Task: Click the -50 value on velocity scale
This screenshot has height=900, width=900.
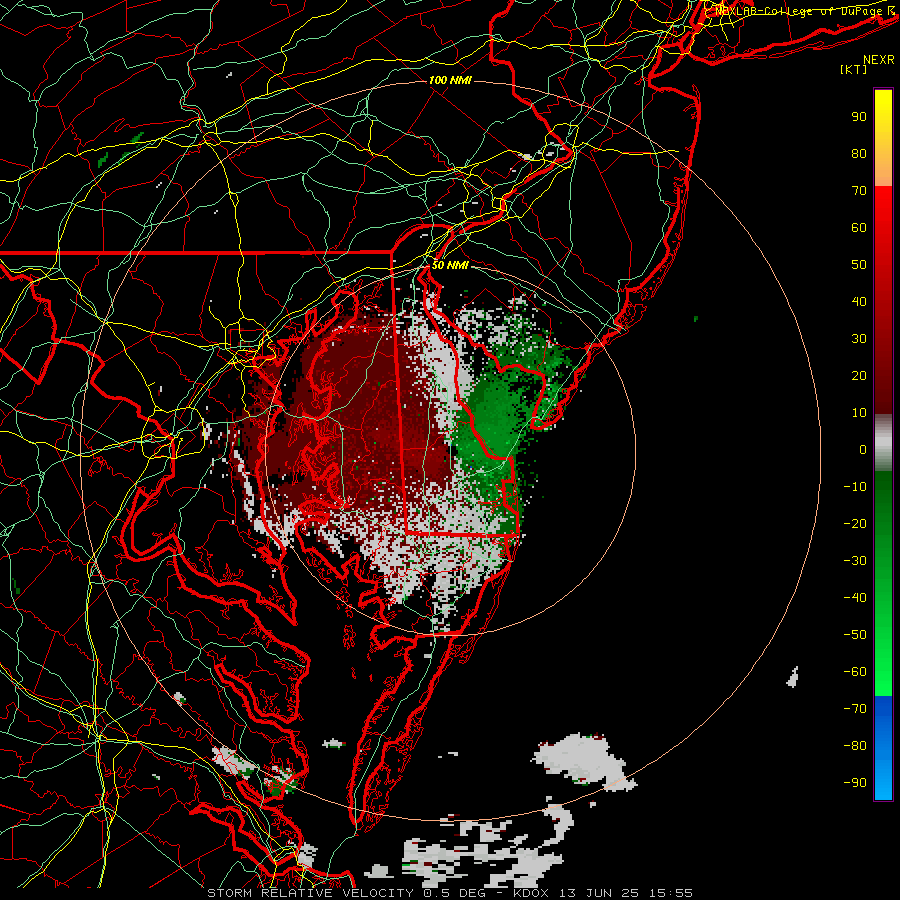Action: point(855,635)
